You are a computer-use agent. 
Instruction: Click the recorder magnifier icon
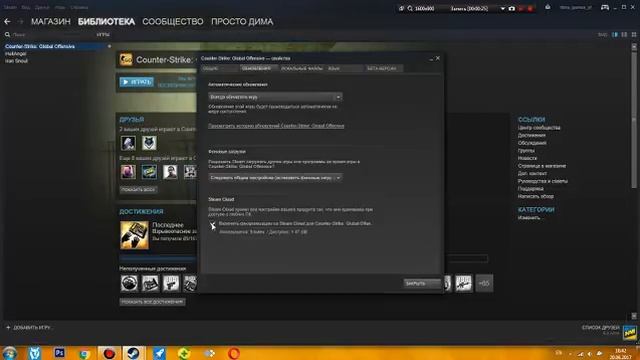410,9
